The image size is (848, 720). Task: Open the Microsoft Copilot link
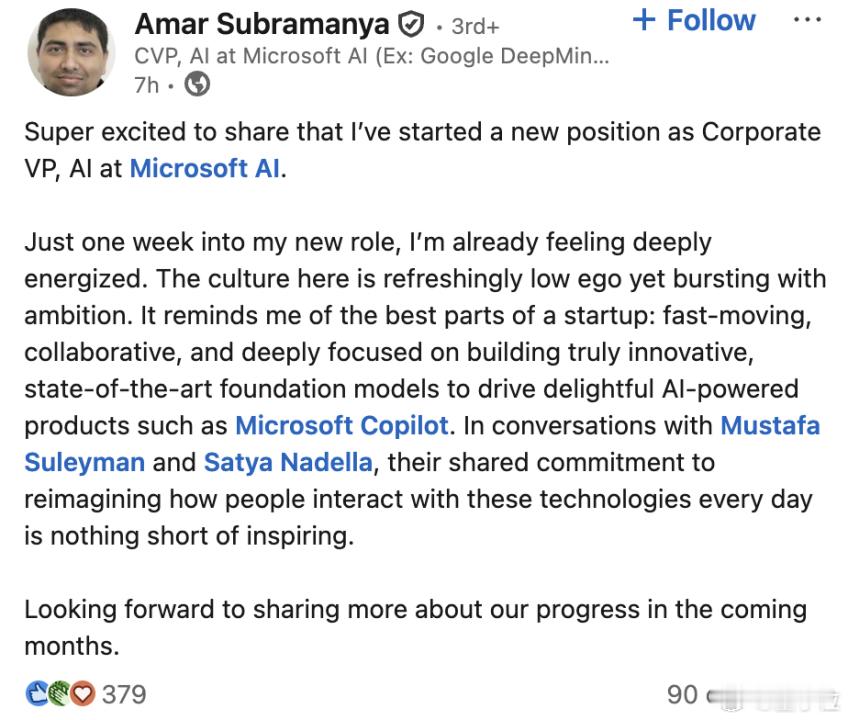(342, 426)
